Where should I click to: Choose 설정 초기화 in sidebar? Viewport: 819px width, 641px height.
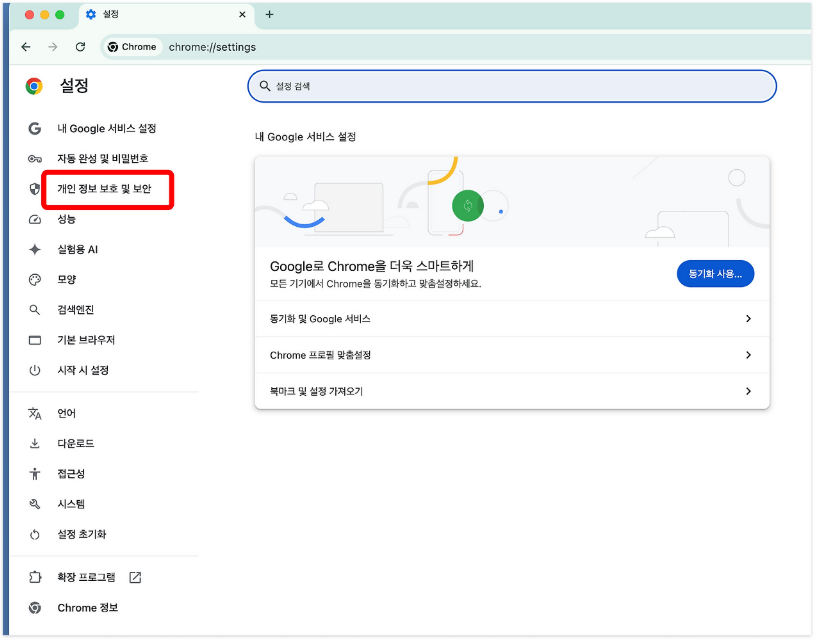(81, 534)
